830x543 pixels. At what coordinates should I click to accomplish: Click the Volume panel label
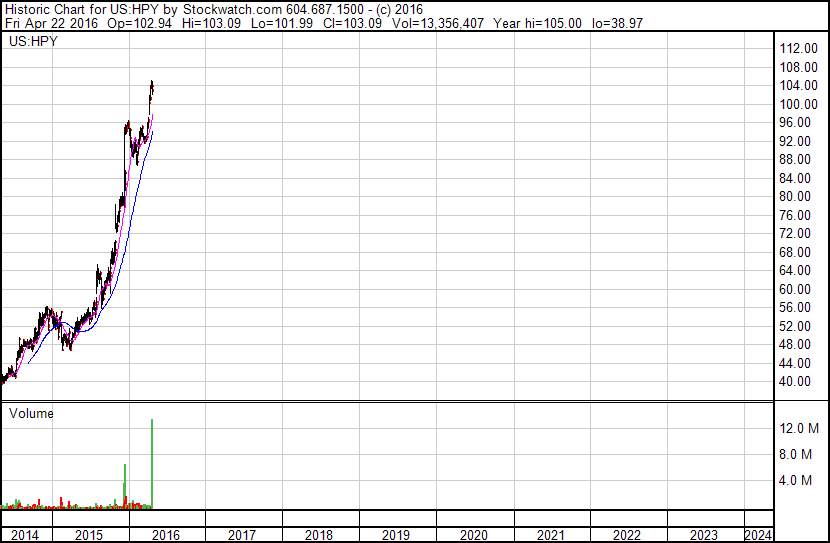(31, 413)
